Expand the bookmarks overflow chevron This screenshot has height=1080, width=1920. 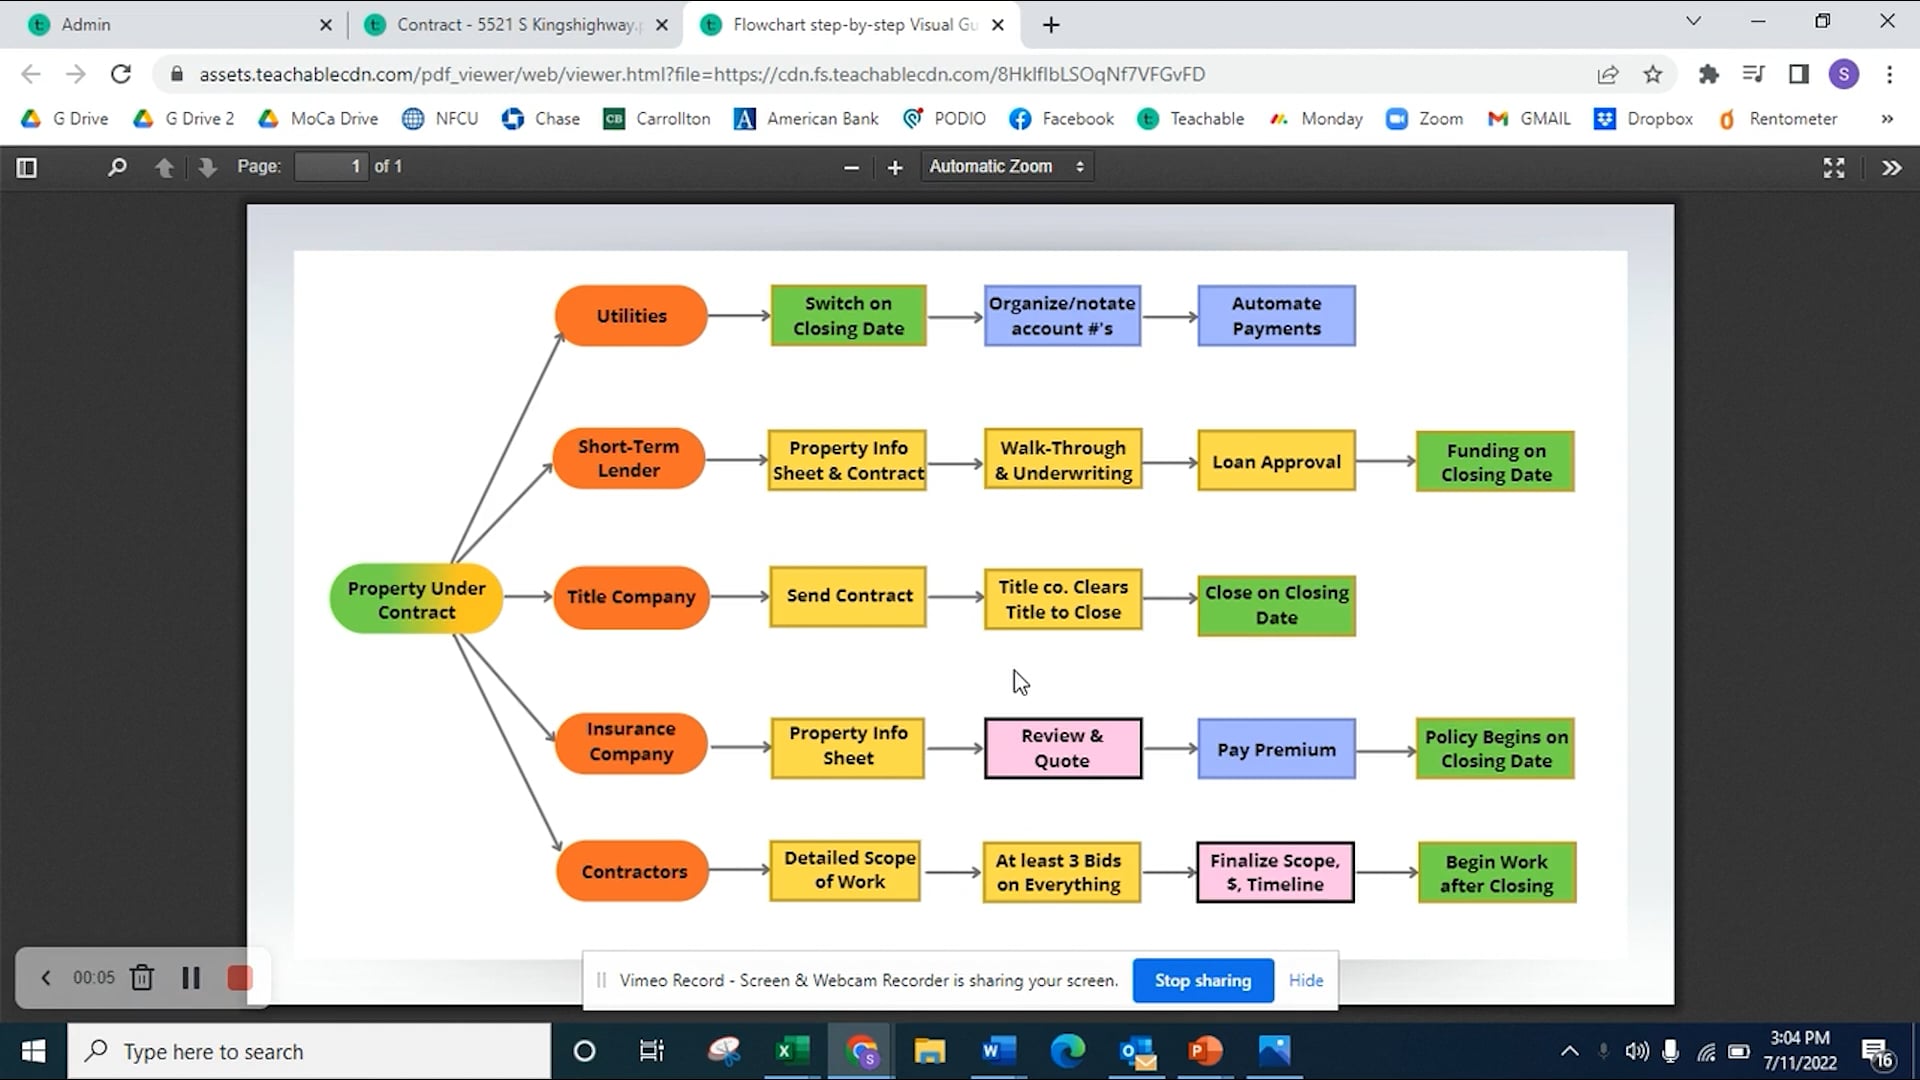point(1887,119)
